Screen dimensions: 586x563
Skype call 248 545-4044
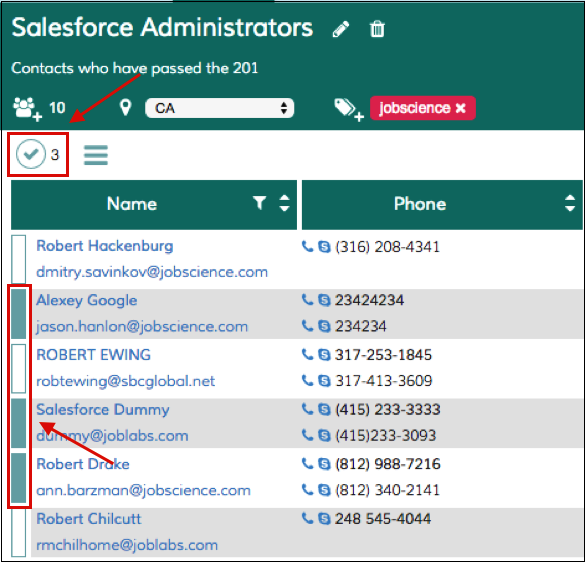(324, 519)
